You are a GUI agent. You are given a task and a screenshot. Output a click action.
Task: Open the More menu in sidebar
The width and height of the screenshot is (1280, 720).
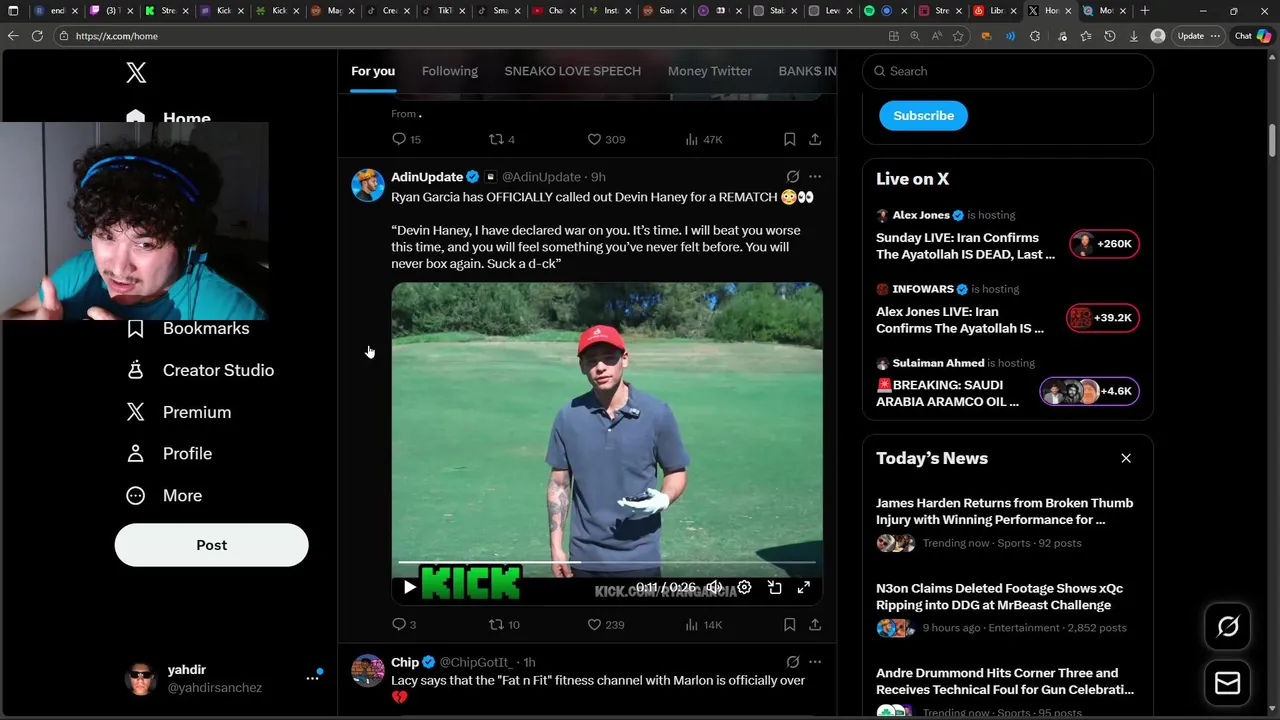pos(165,496)
